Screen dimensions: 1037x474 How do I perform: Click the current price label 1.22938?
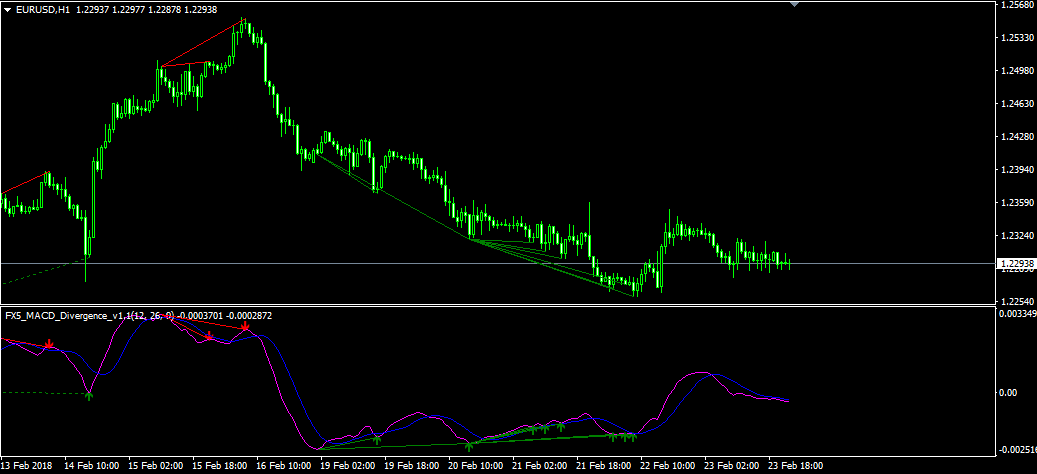[x=1017, y=264]
